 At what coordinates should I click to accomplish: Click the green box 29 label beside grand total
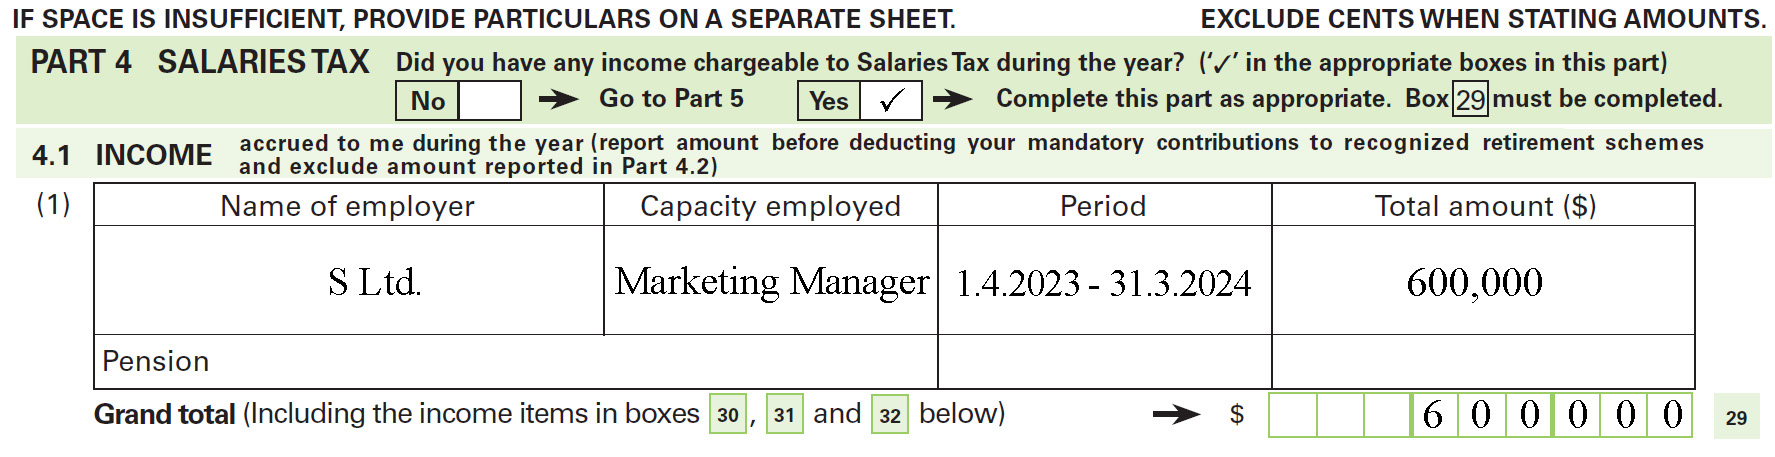[1737, 417]
